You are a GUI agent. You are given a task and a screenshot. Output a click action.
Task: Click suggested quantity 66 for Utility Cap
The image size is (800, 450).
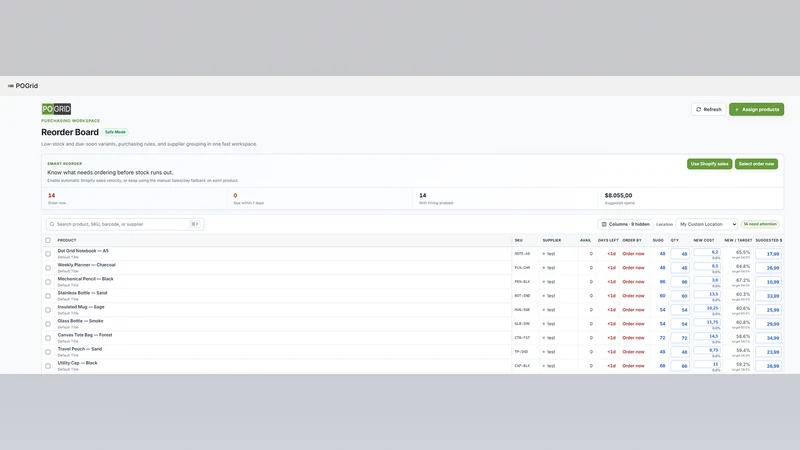click(x=662, y=366)
